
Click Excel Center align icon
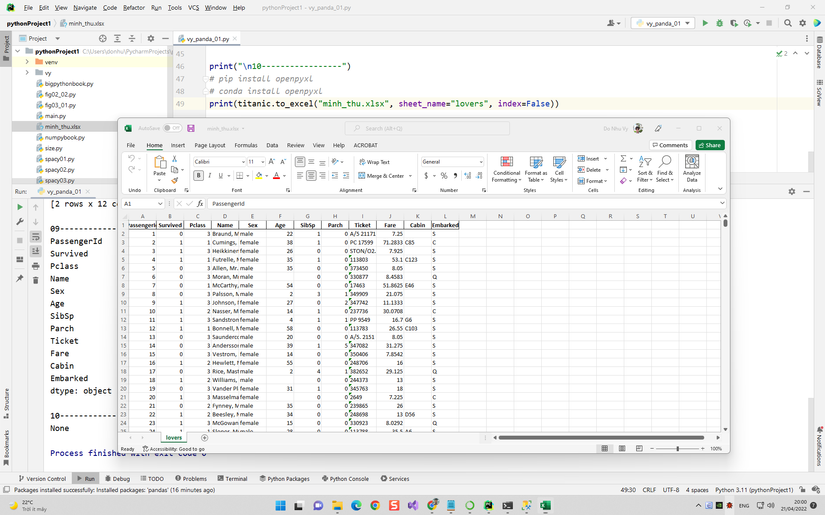[311, 176]
